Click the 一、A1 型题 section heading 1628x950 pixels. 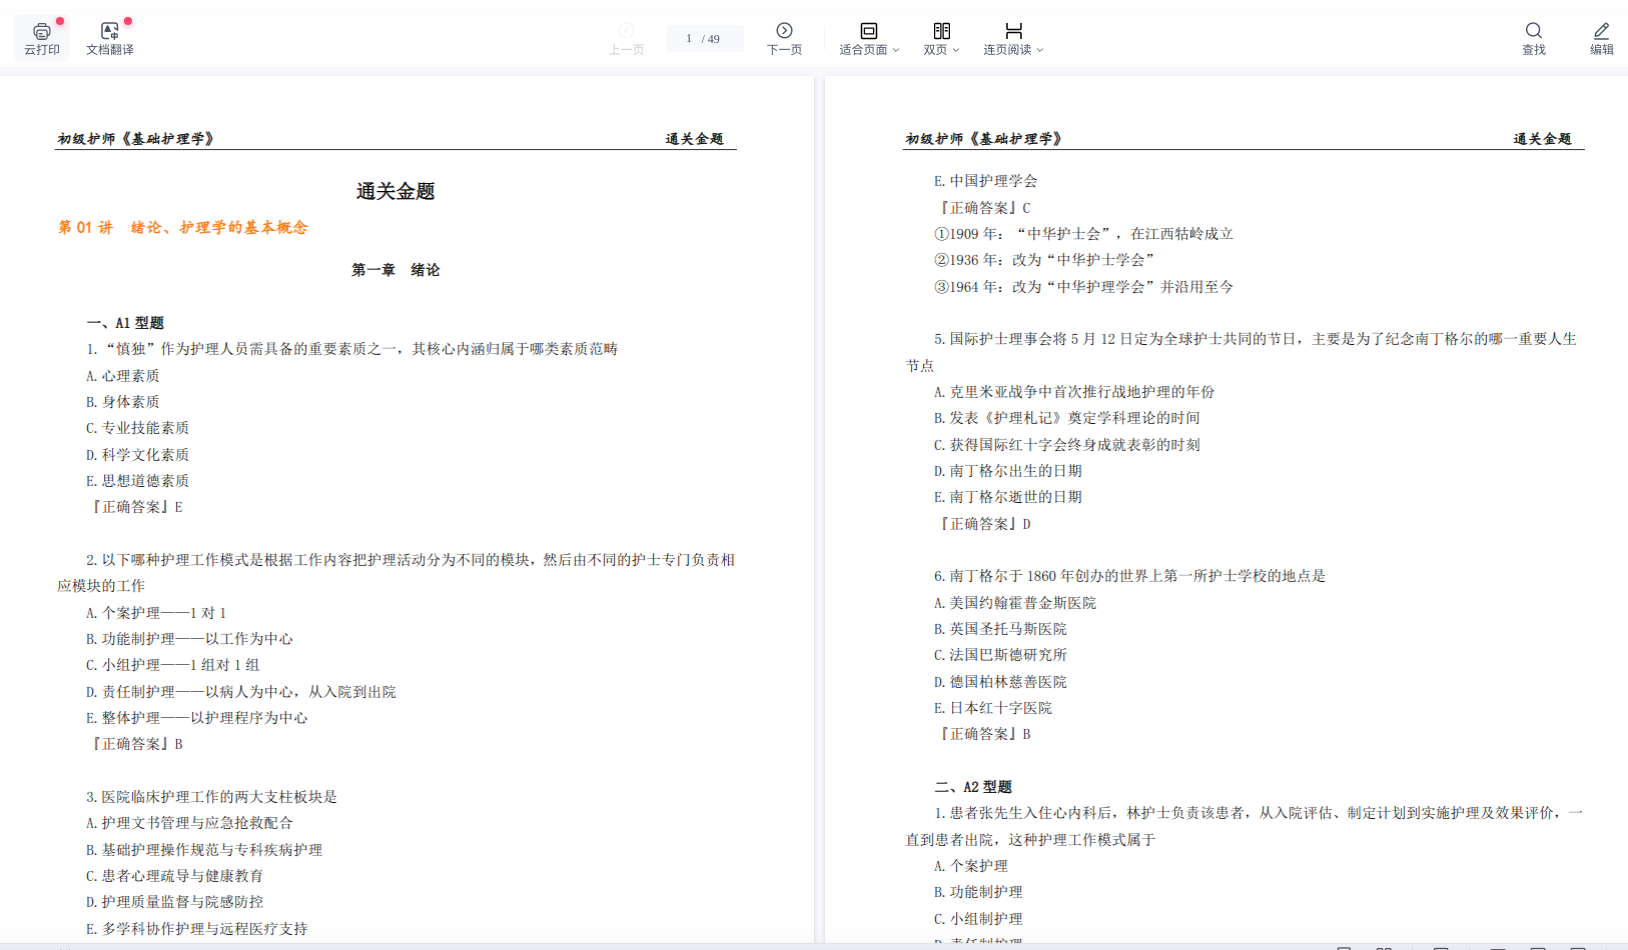pos(125,323)
